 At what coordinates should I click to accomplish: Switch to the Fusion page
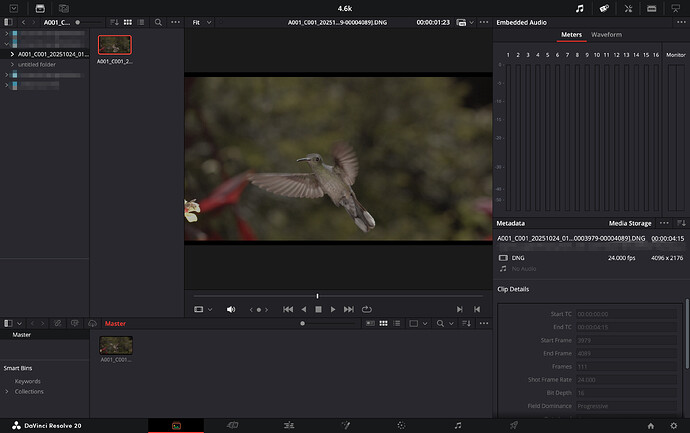(346, 425)
